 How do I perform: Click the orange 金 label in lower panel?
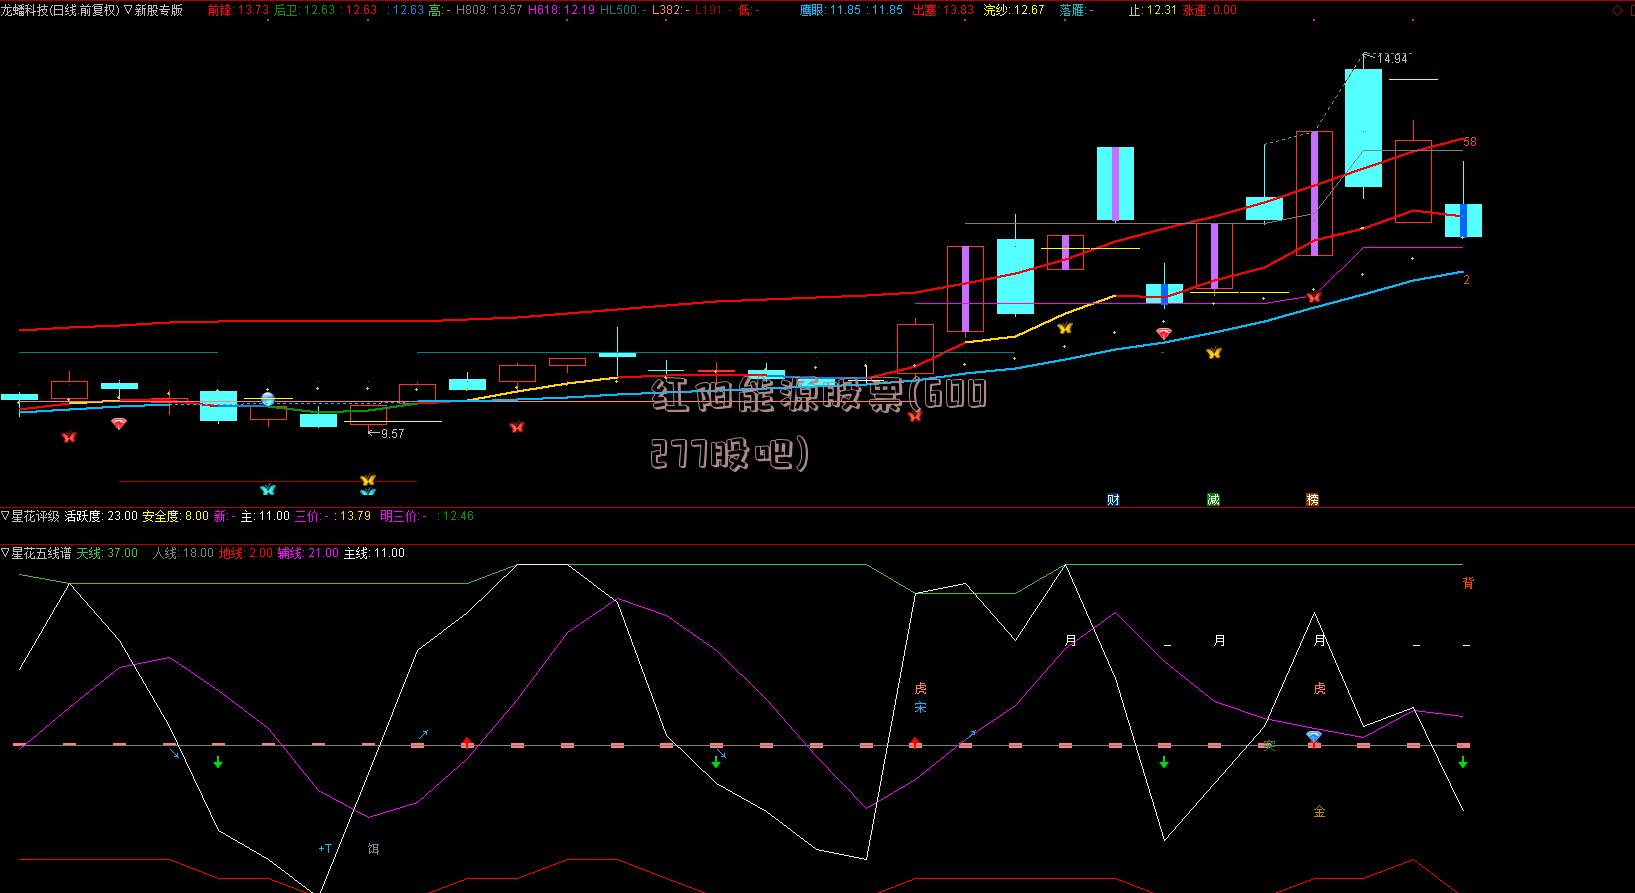(1319, 812)
